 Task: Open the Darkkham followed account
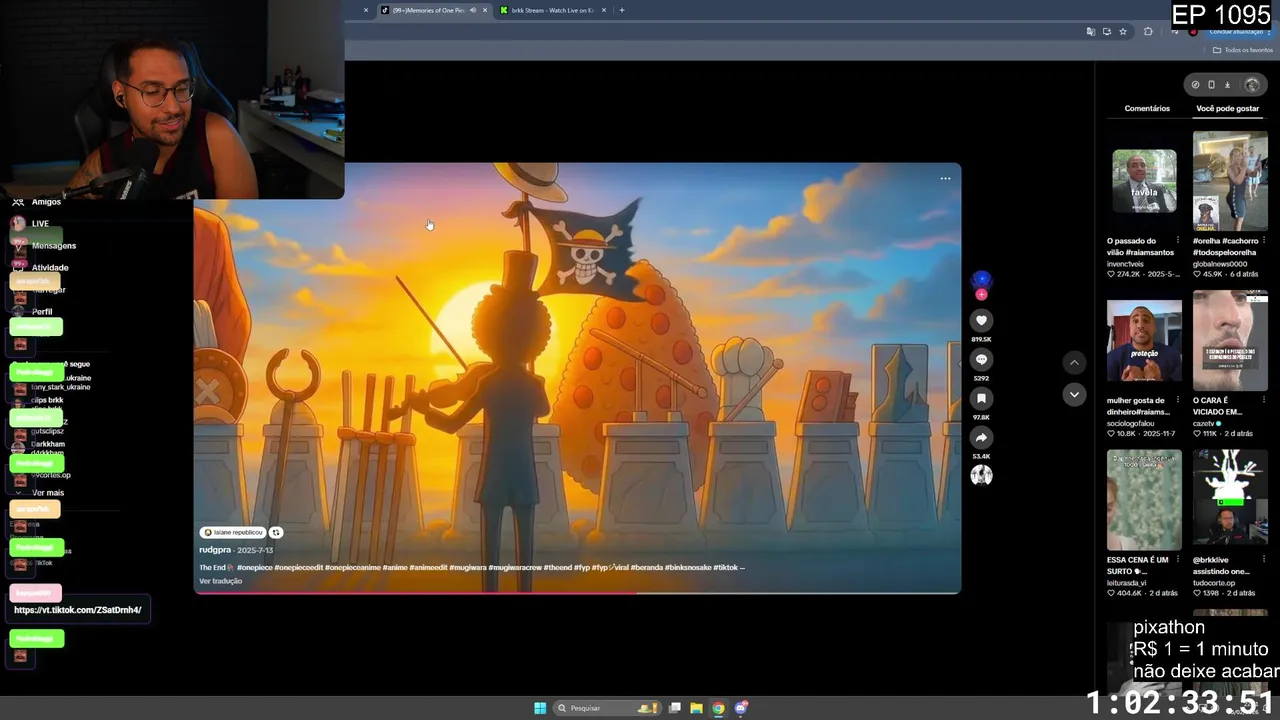click(48, 444)
